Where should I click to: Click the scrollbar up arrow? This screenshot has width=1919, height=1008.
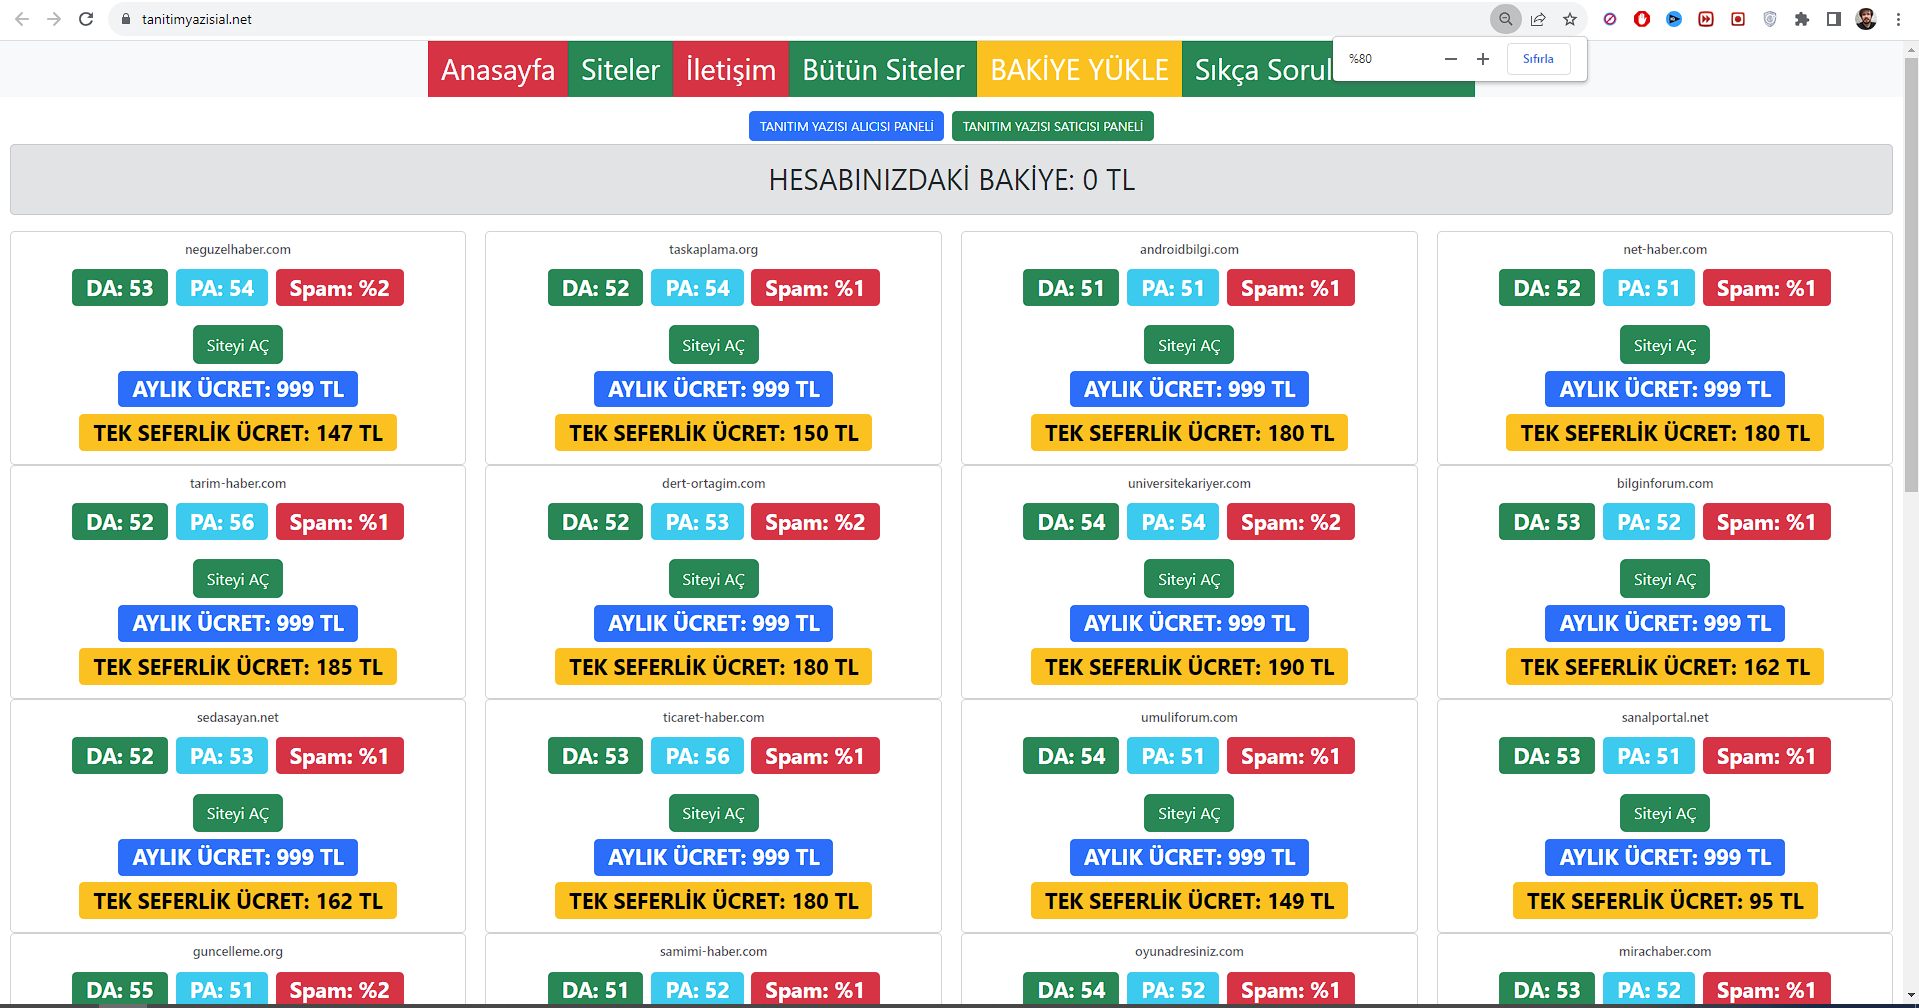click(x=1911, y=49)
